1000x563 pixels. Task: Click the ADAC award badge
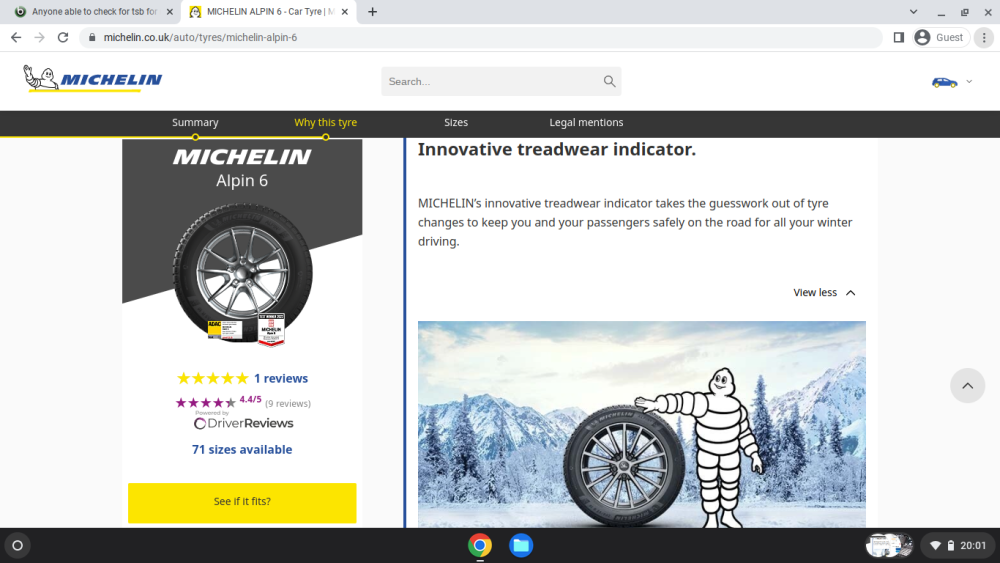[x=224, y=330]
